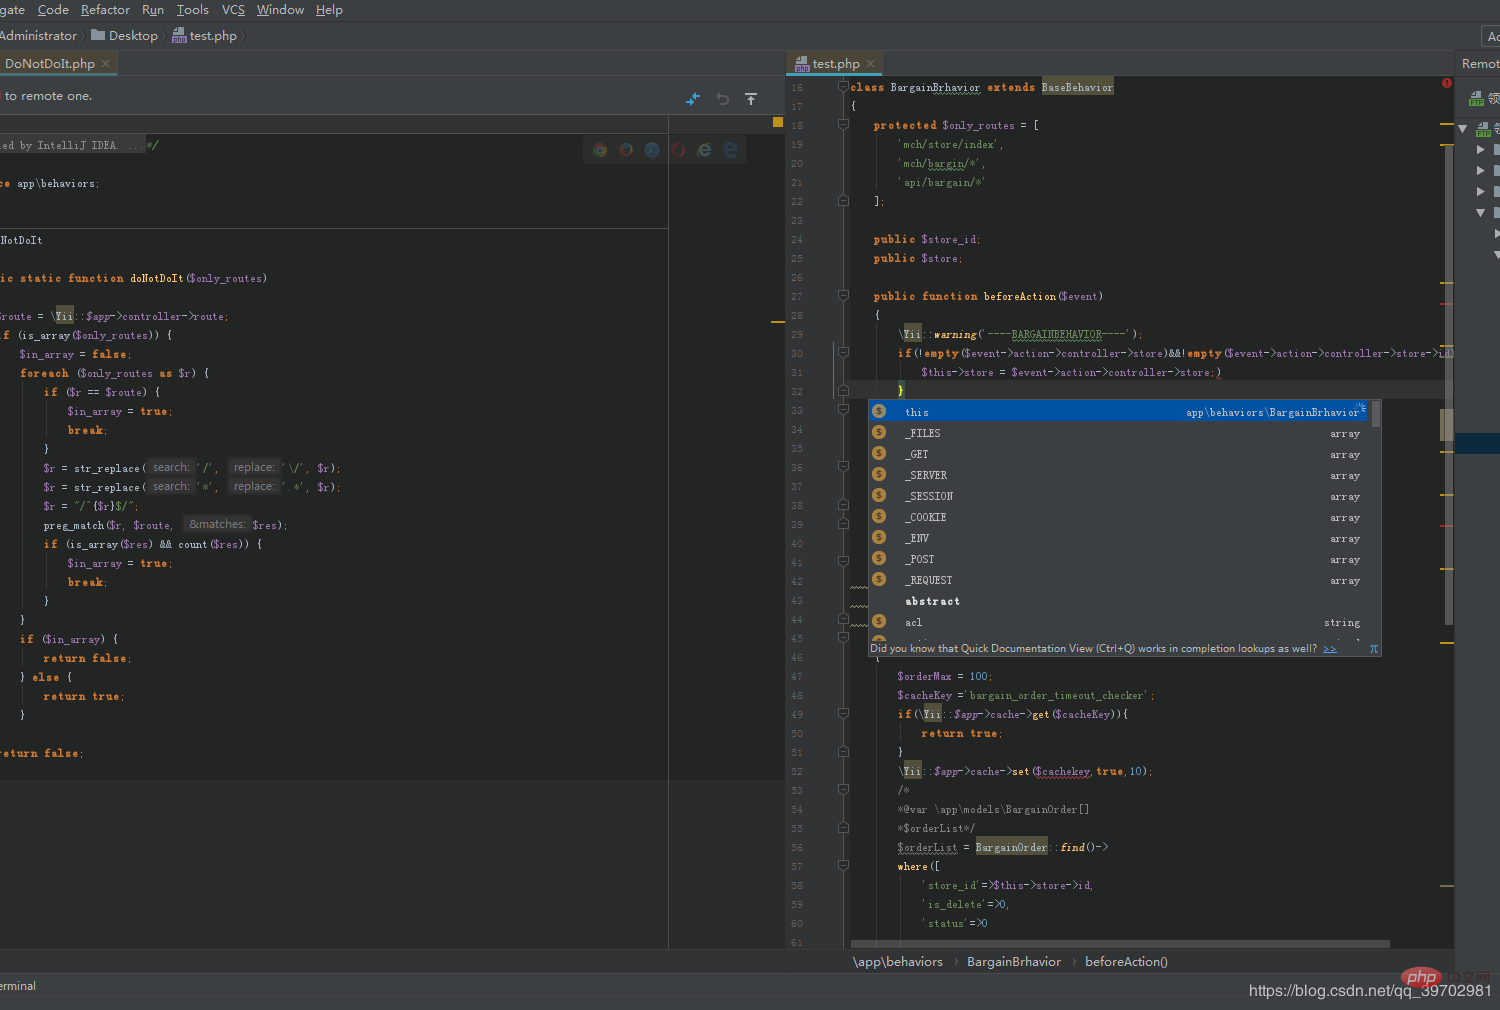Image resolution: width=1500 pixels, height=1010 pixels.
Task: Open the file preview in Internet Explorer
Action: tap(704, 150)
